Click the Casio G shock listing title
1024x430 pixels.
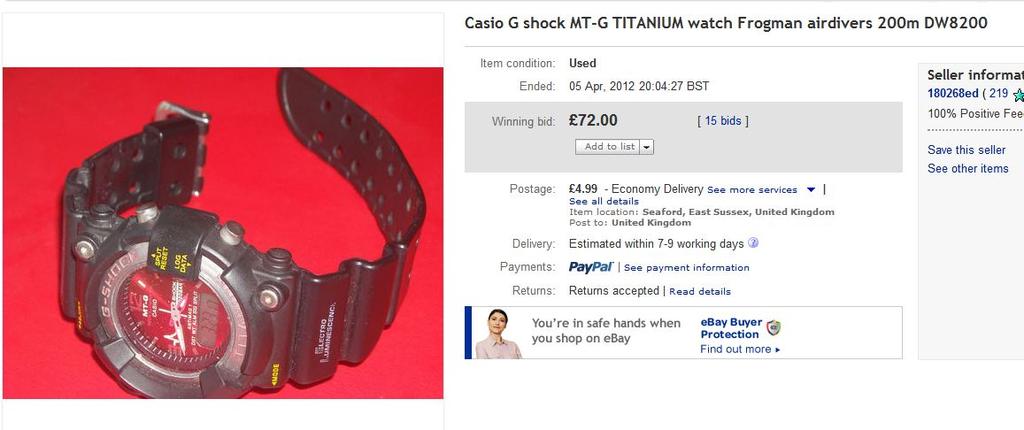point(726,23)
